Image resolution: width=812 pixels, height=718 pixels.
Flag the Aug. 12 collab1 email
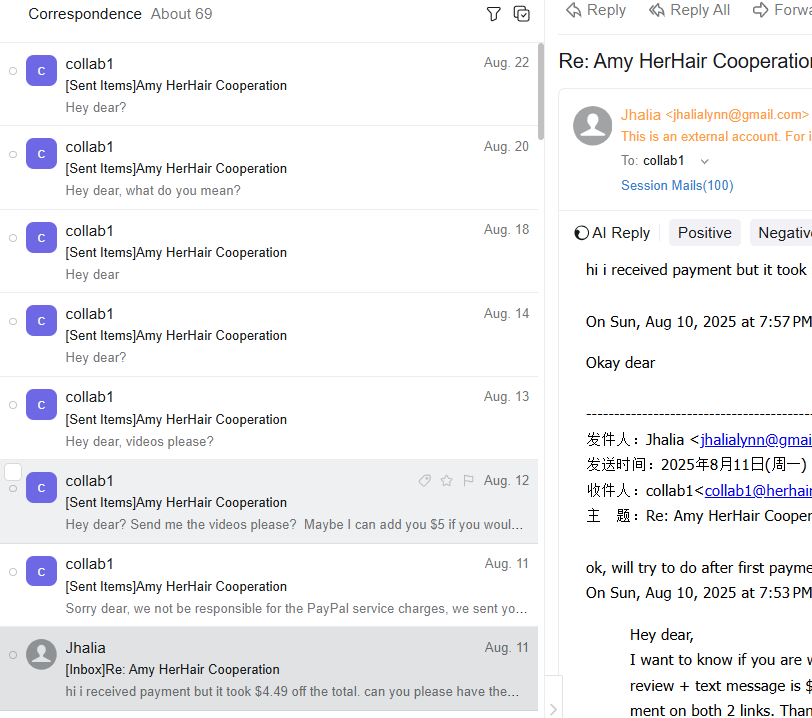pos(468,481)
